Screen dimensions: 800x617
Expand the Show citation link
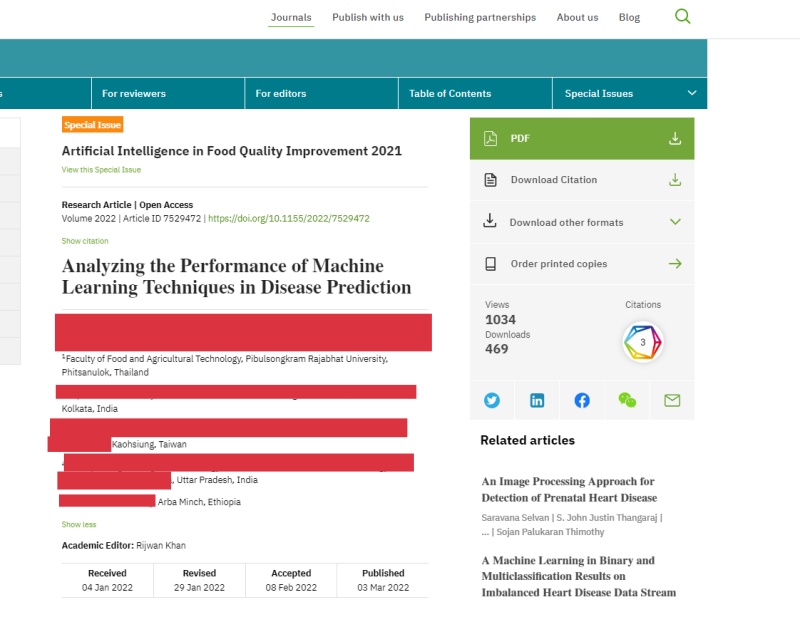85,241
